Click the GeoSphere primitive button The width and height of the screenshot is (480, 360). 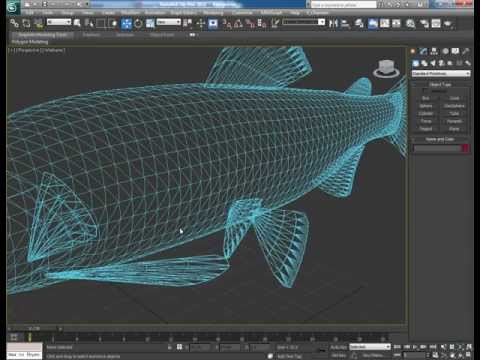[454, 106]
